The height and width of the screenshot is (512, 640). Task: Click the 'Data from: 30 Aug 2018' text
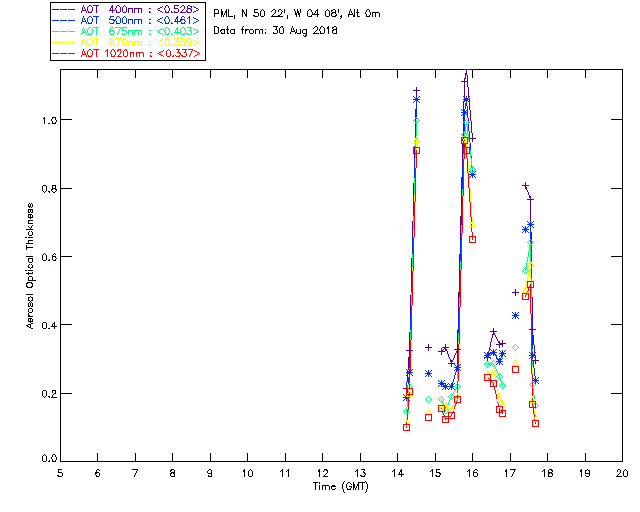275,30
